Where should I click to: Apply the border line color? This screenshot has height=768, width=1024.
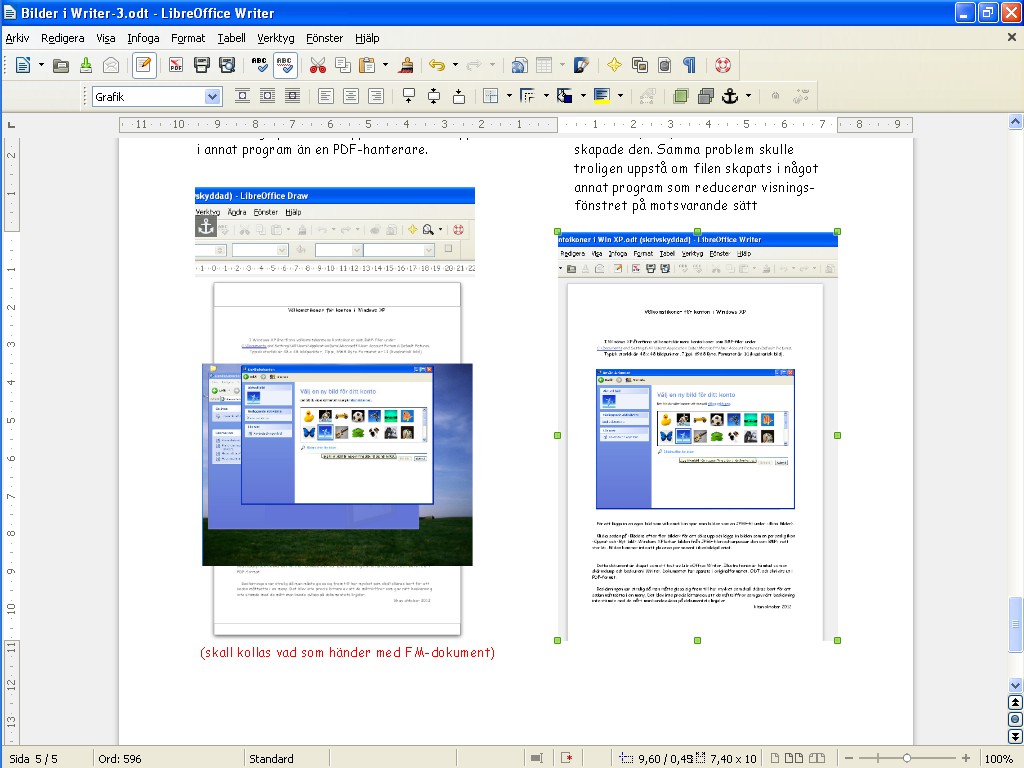tap(565, 97)
